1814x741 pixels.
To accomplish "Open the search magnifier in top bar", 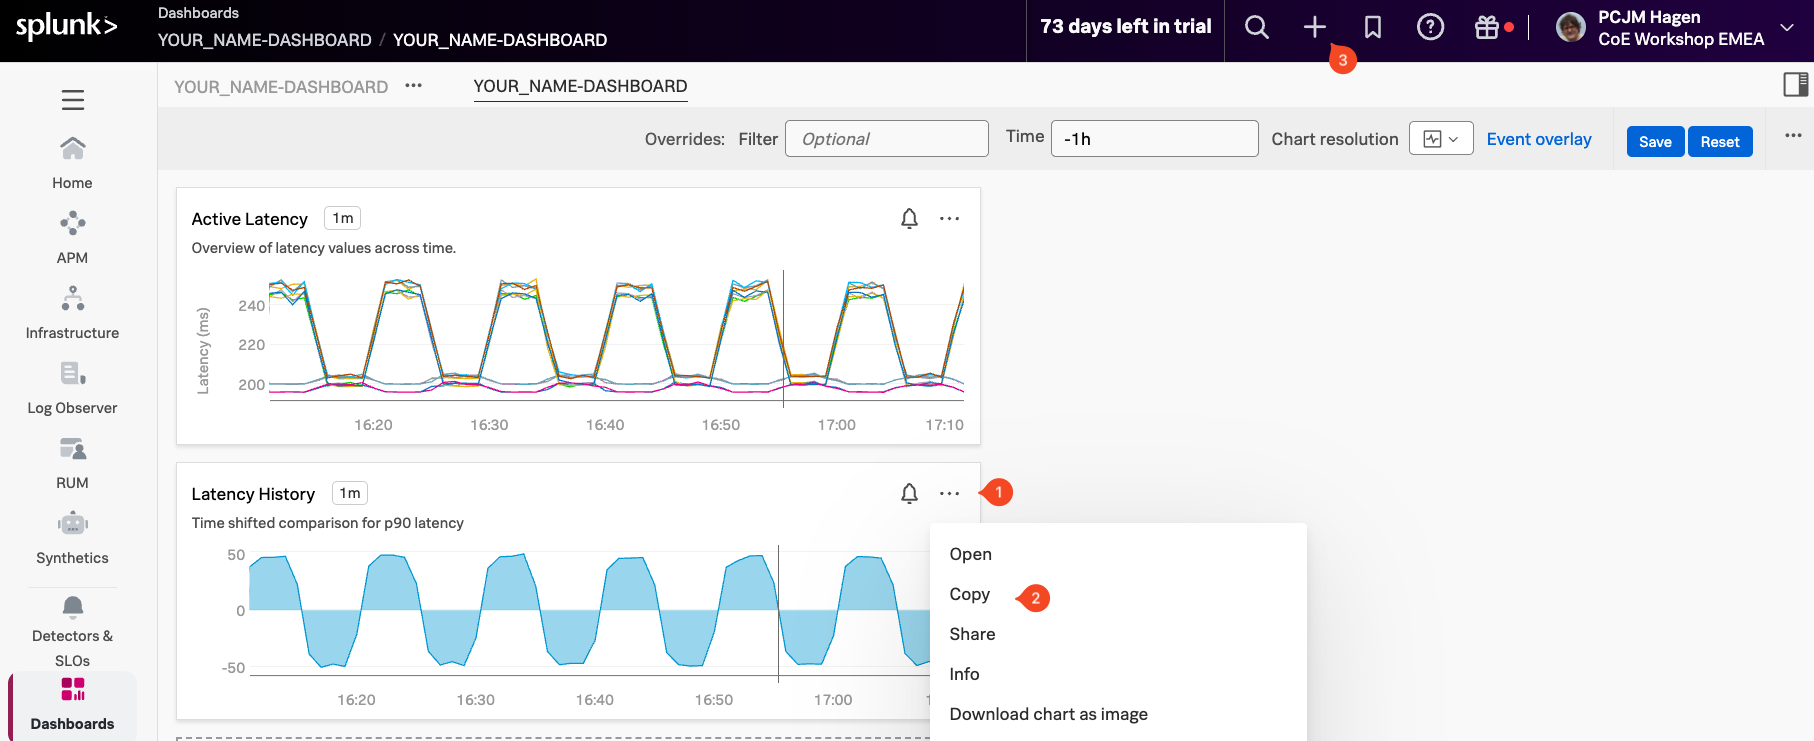I will click(x=1256, y=28).
